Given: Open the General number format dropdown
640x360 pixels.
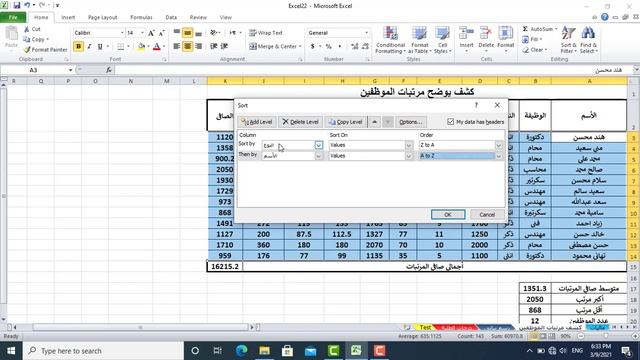Looking at the screenshot, I should (366, 33).
